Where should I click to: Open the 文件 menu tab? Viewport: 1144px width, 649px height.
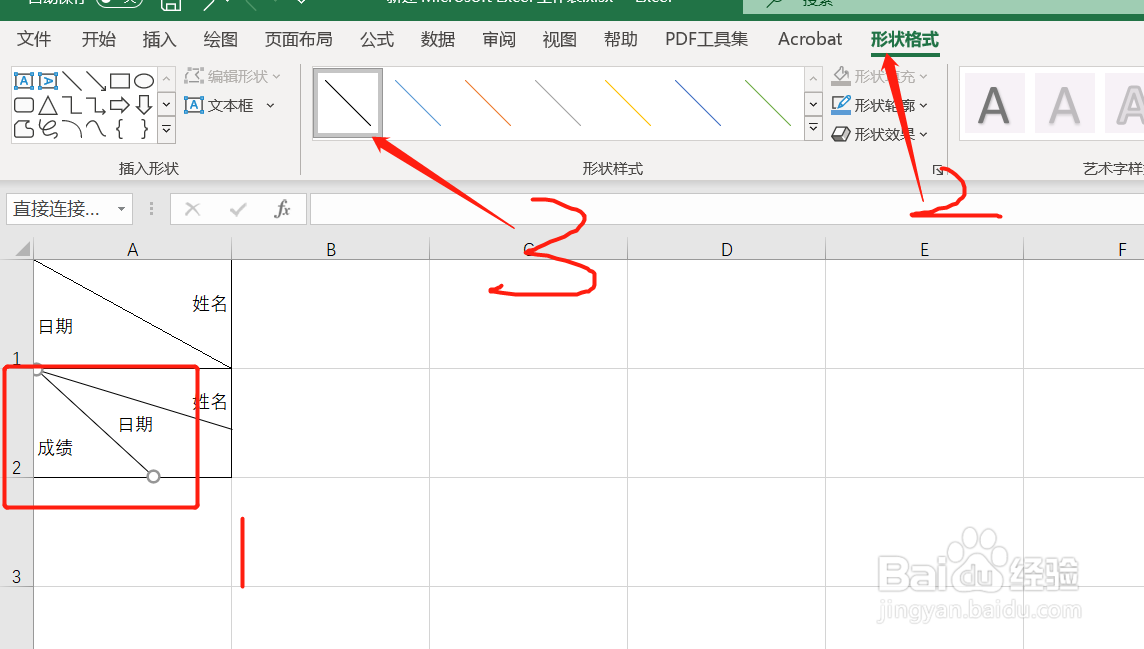tap(34, 39)
